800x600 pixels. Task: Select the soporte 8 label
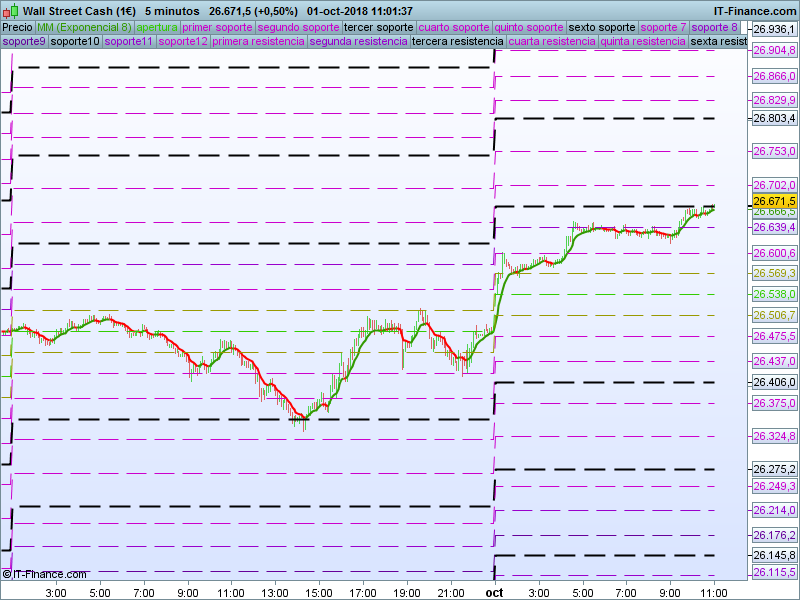pyautogui.click(x=715, y=27)
